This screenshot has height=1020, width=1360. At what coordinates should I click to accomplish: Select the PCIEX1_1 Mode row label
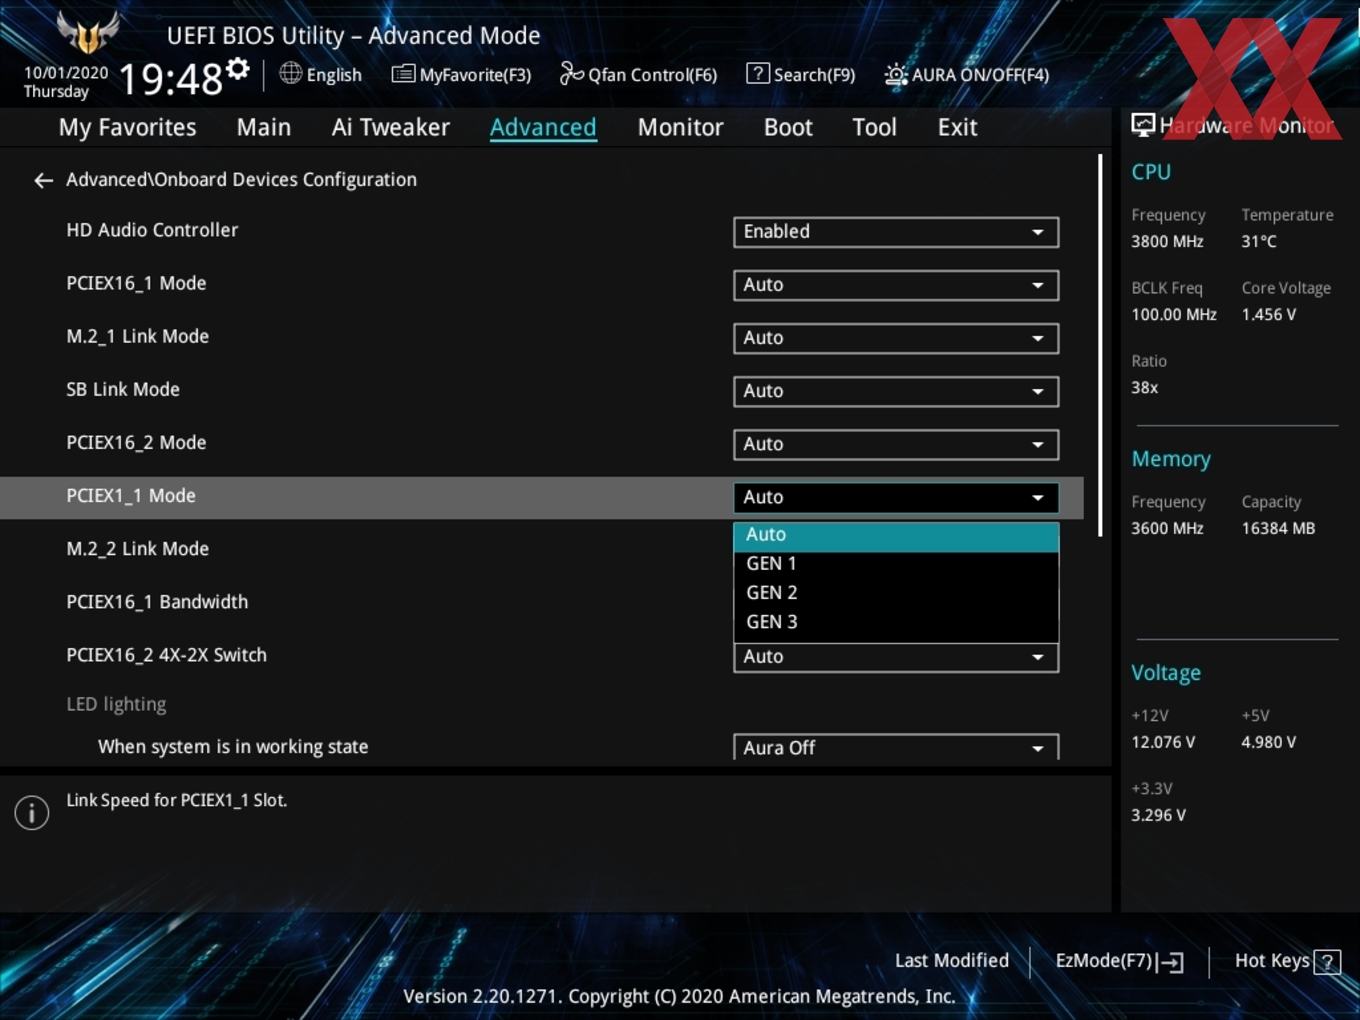[x=131, y=496]
